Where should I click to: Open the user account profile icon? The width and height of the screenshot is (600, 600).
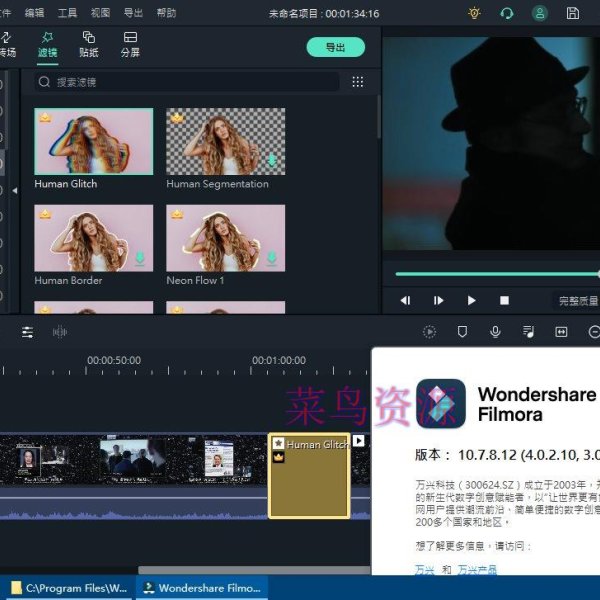point(540,13)
